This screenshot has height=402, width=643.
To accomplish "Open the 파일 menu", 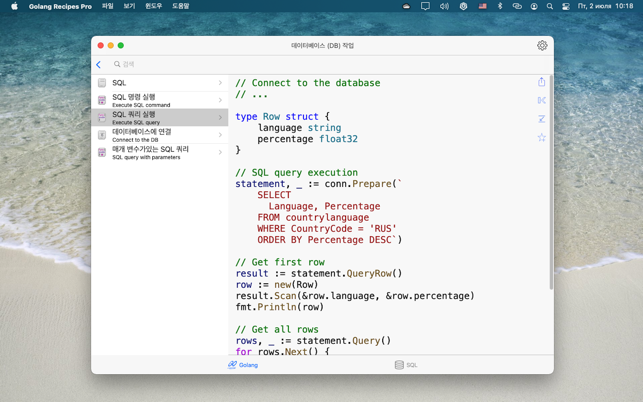I will 107,6.
